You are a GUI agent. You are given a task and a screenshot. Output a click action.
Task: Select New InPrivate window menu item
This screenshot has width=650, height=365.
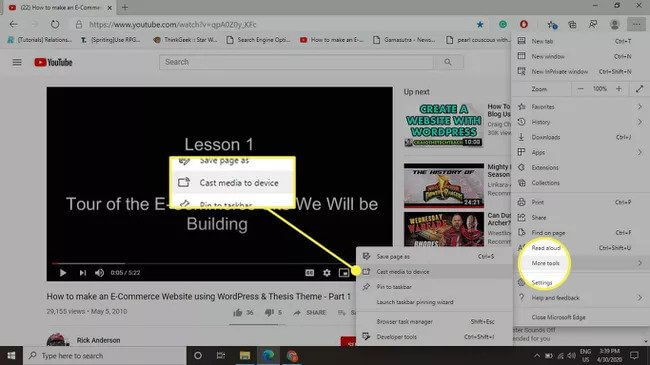(x=580, y=72)
